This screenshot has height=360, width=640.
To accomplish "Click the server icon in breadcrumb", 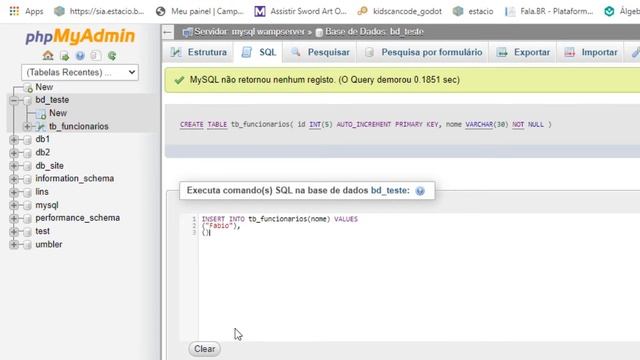I will coord(187,32).
